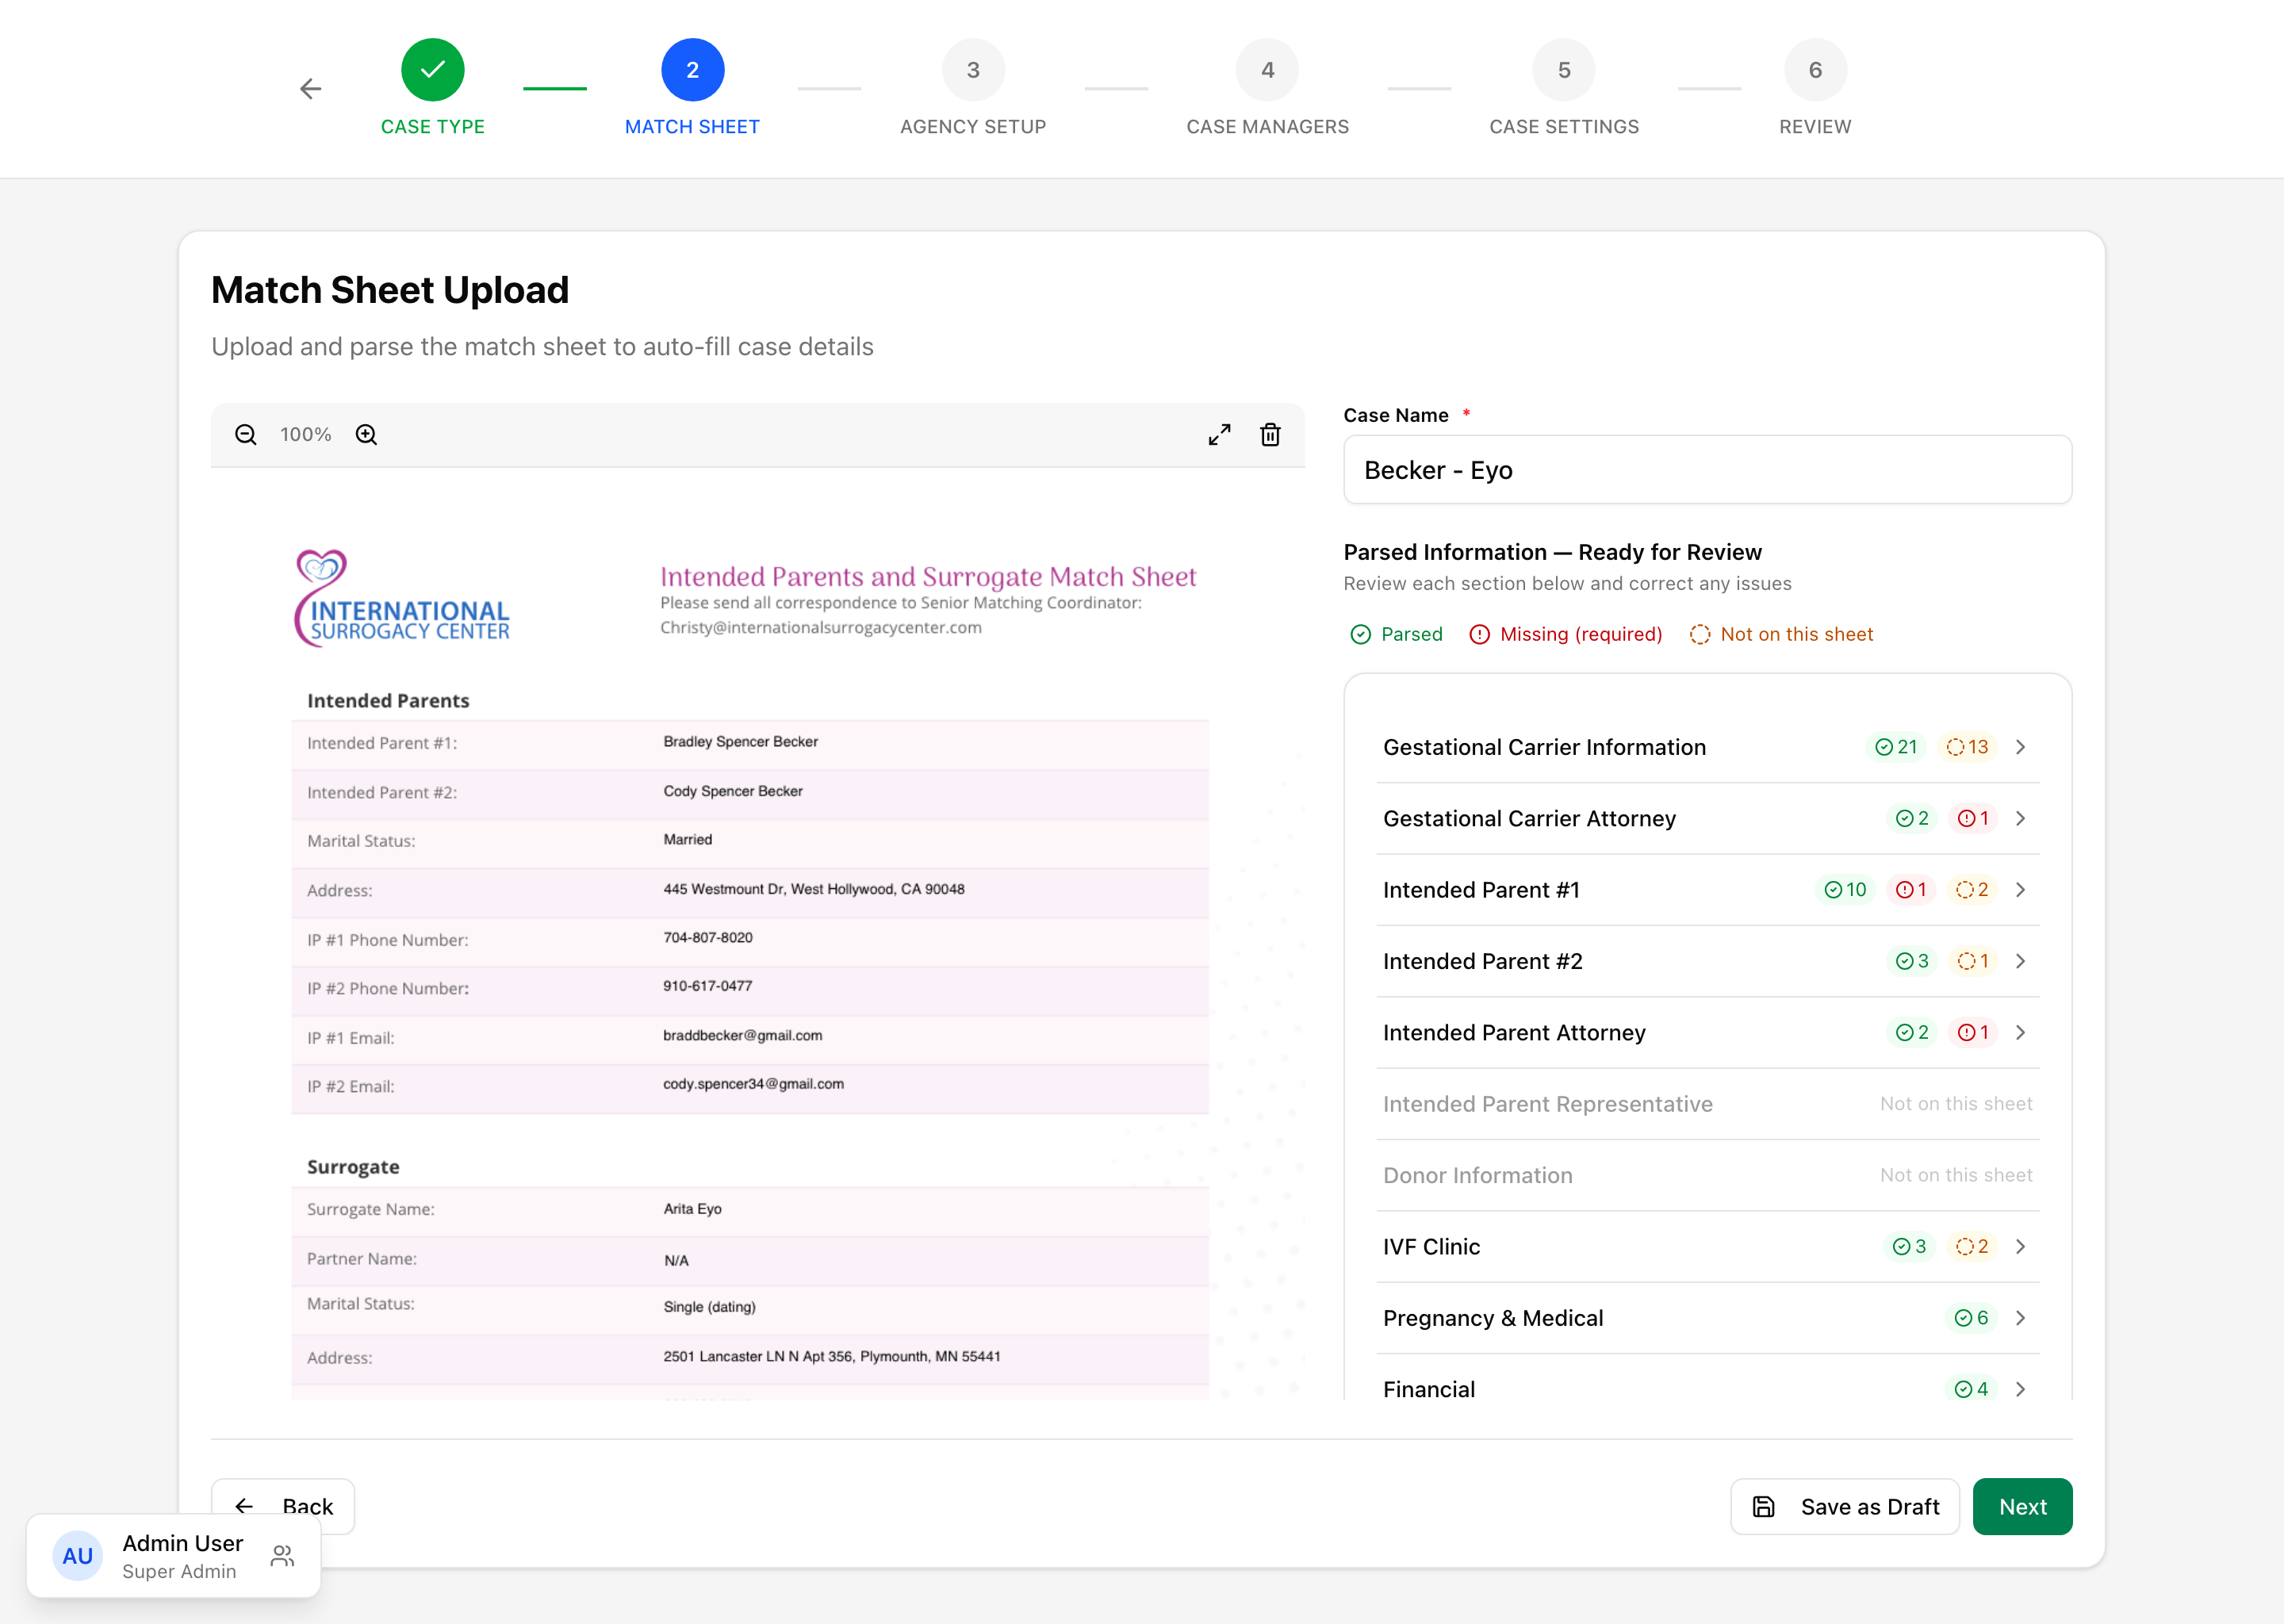Screen dimensions: 2284x1624
Task: Click the Case Name input field
Action: 1707,470
